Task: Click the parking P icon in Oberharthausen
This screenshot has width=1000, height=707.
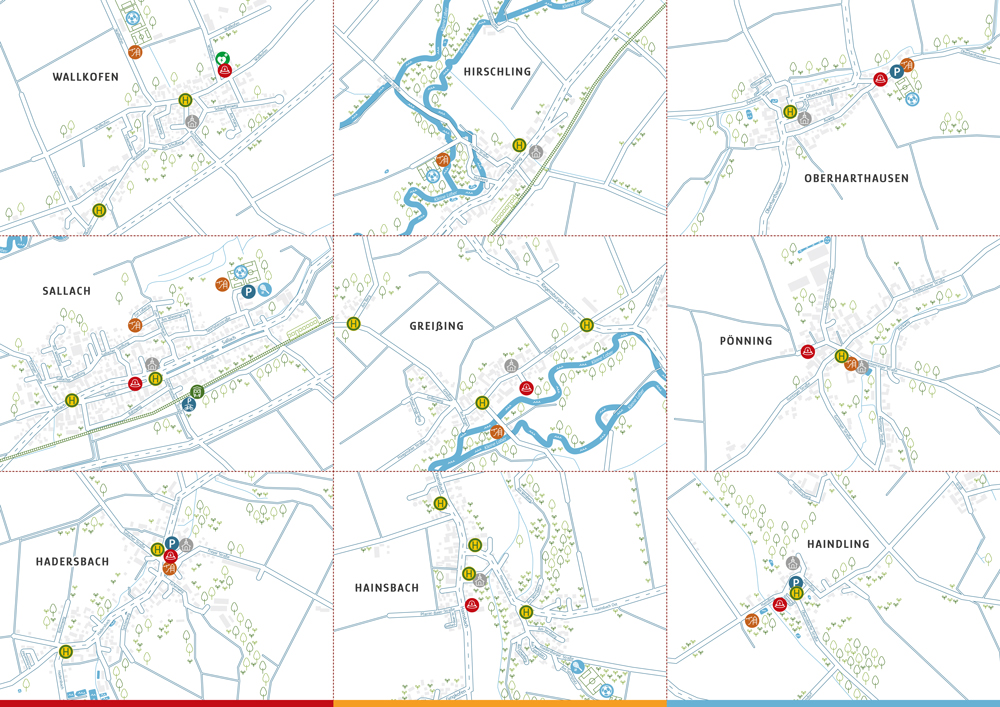Action: pos(897,71)
